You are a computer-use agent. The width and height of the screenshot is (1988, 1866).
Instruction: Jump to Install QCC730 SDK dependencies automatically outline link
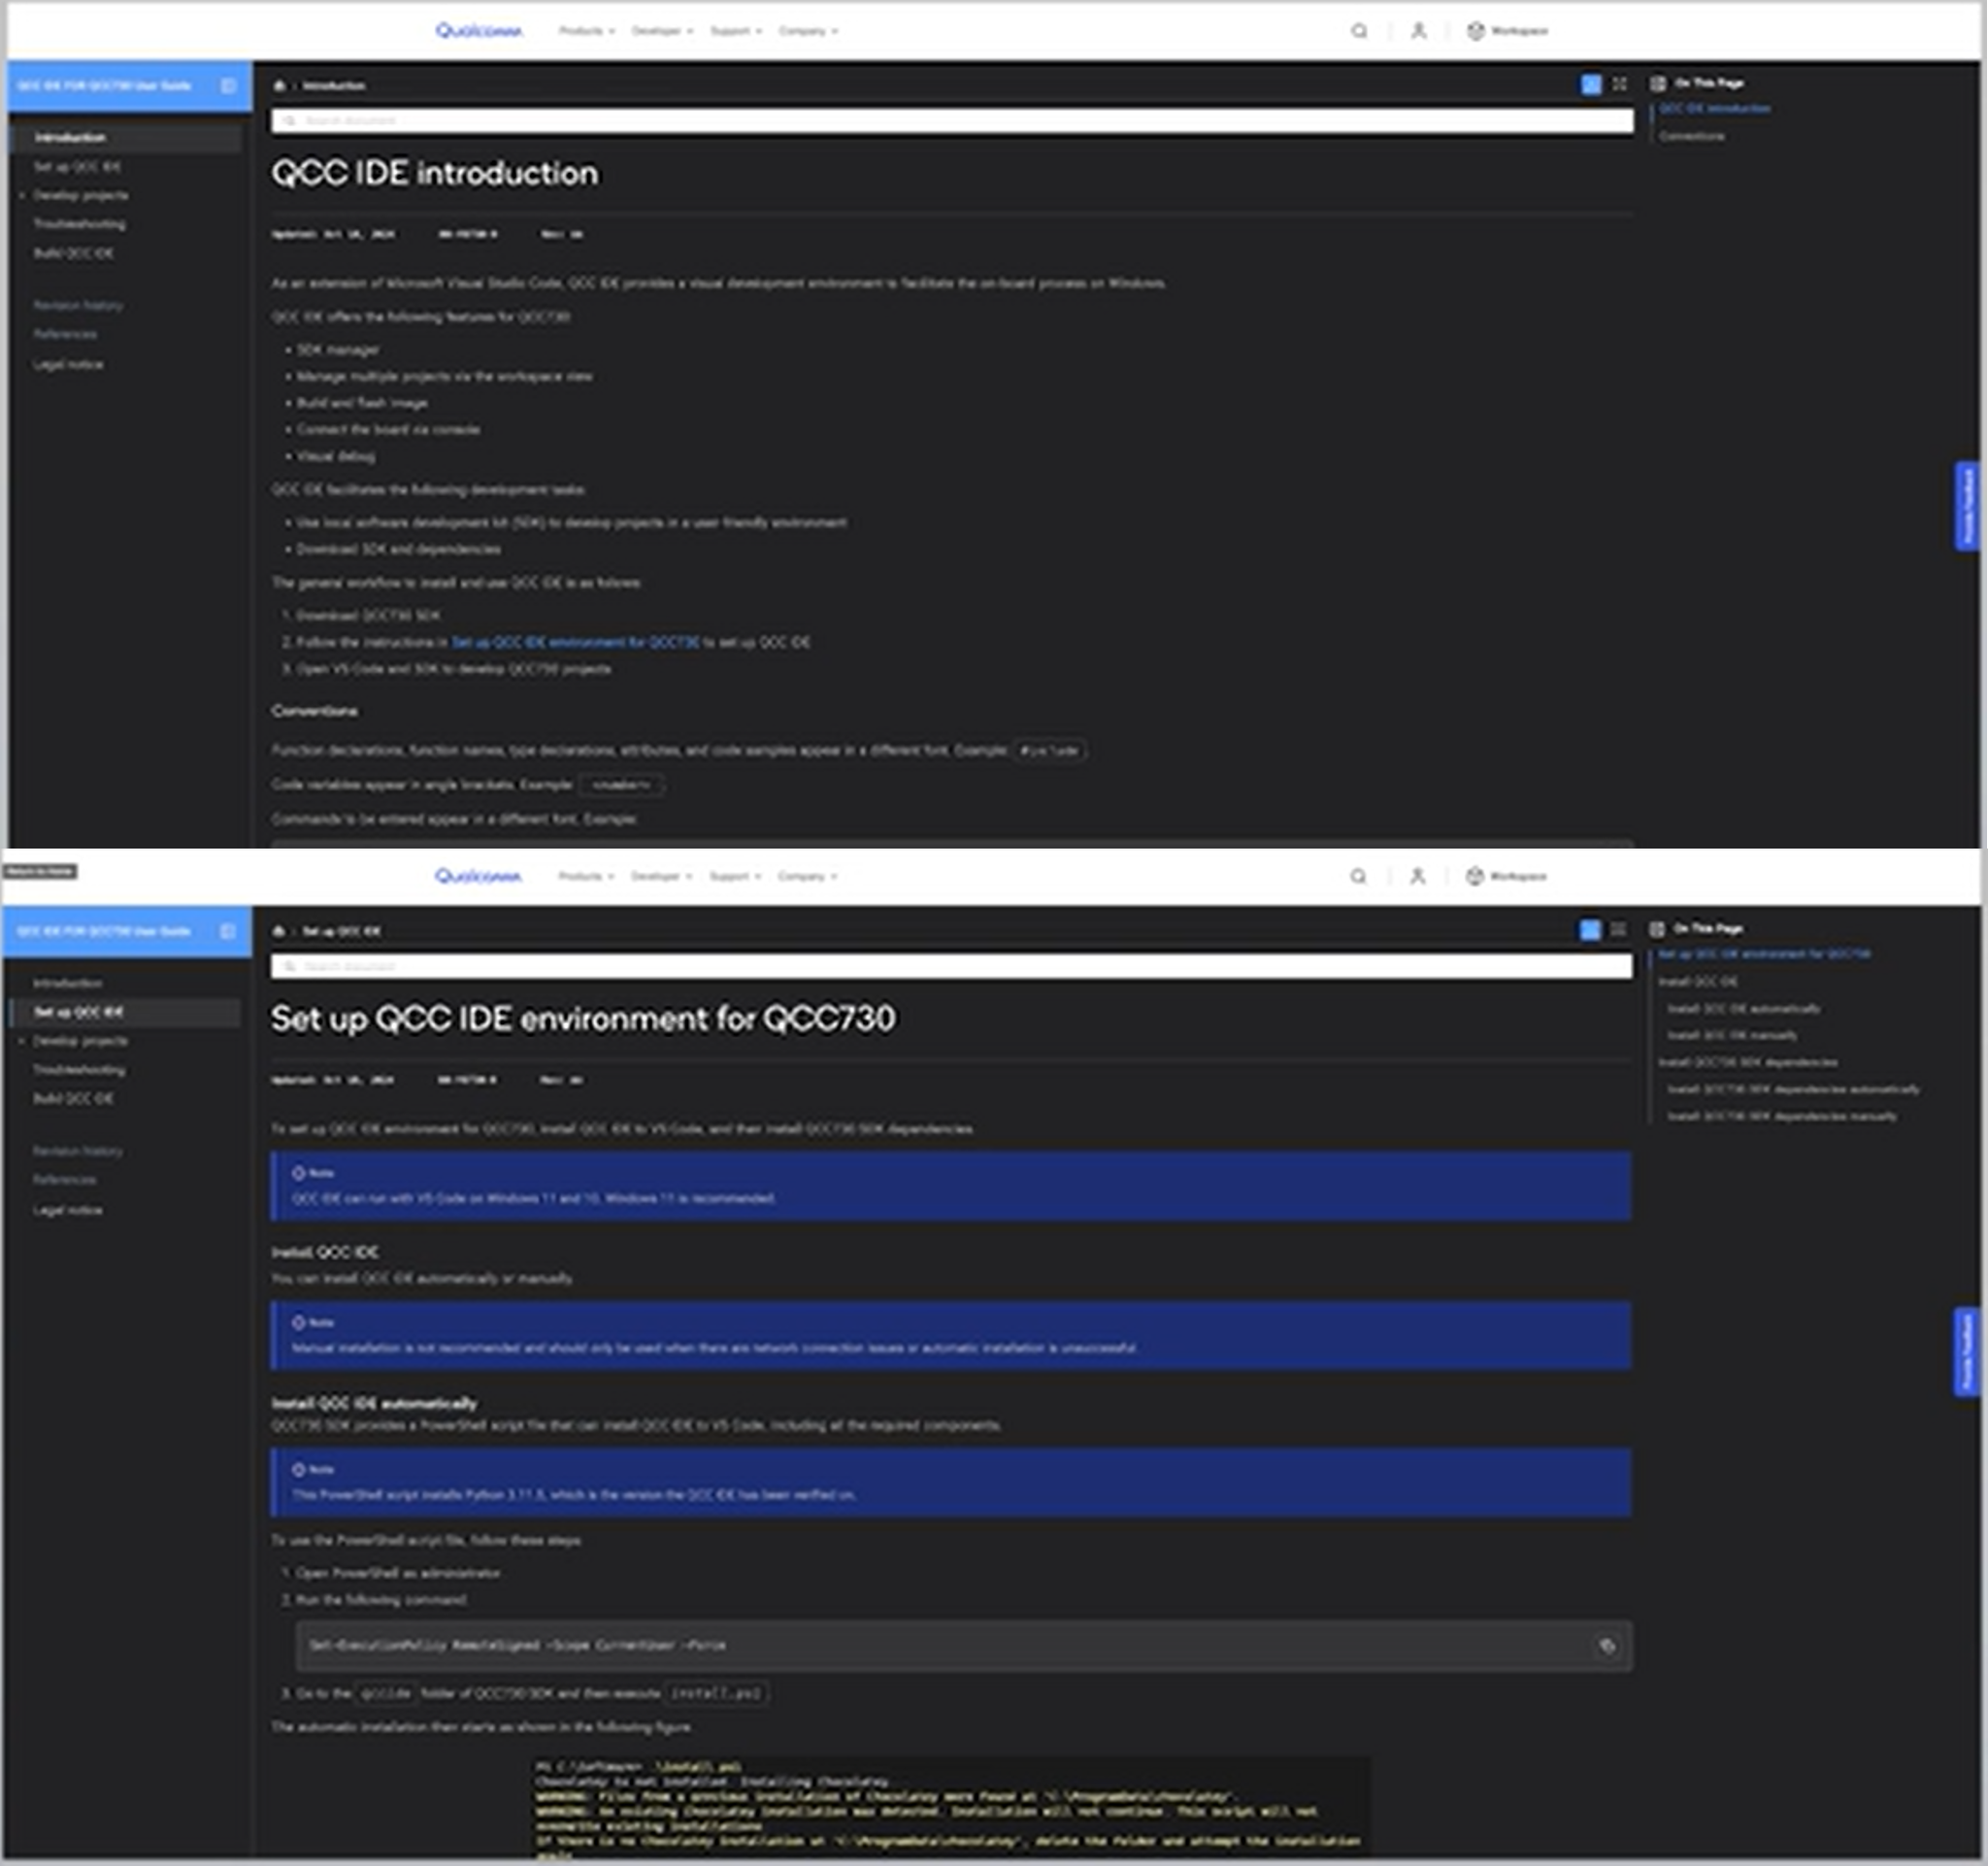click(1793, 1090)
